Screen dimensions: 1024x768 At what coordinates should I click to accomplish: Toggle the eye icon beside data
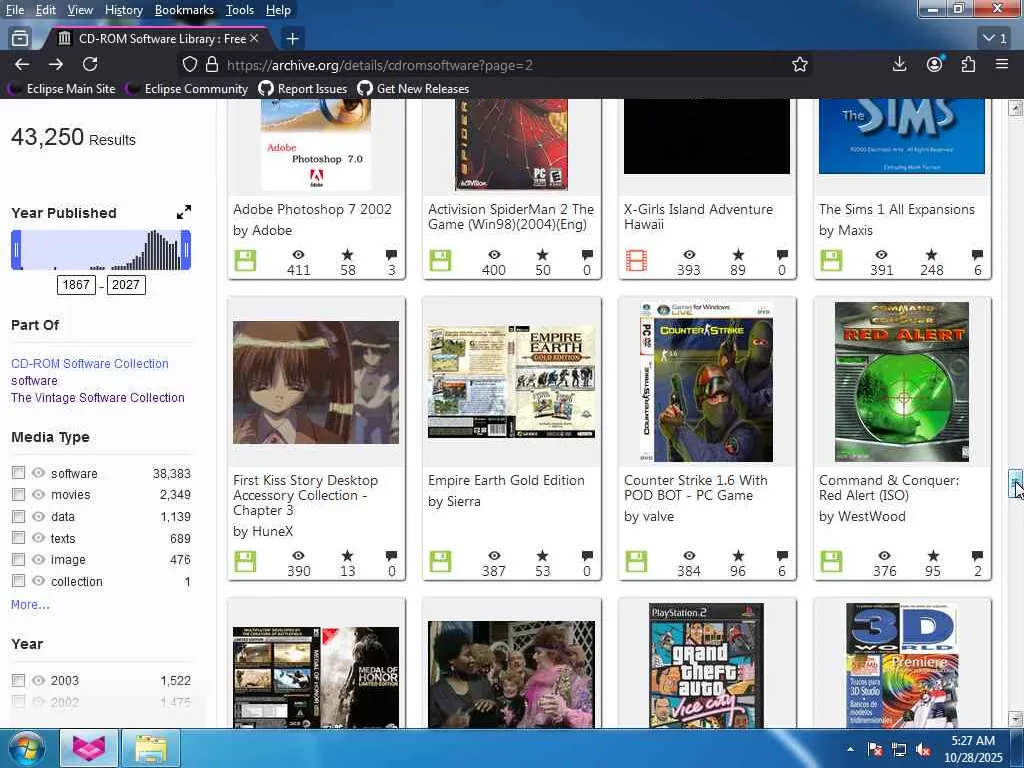click(x=39, y=517)
